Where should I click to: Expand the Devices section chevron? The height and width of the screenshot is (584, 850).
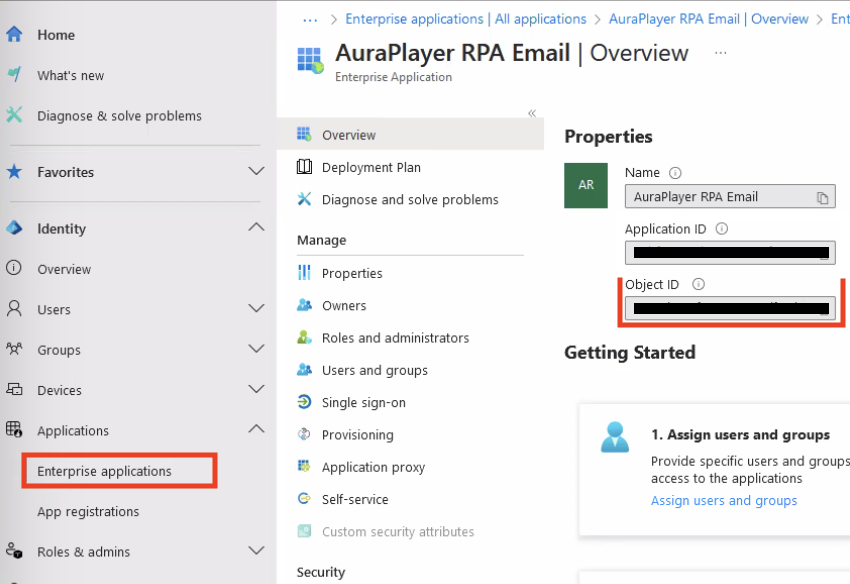click(256, 389)
